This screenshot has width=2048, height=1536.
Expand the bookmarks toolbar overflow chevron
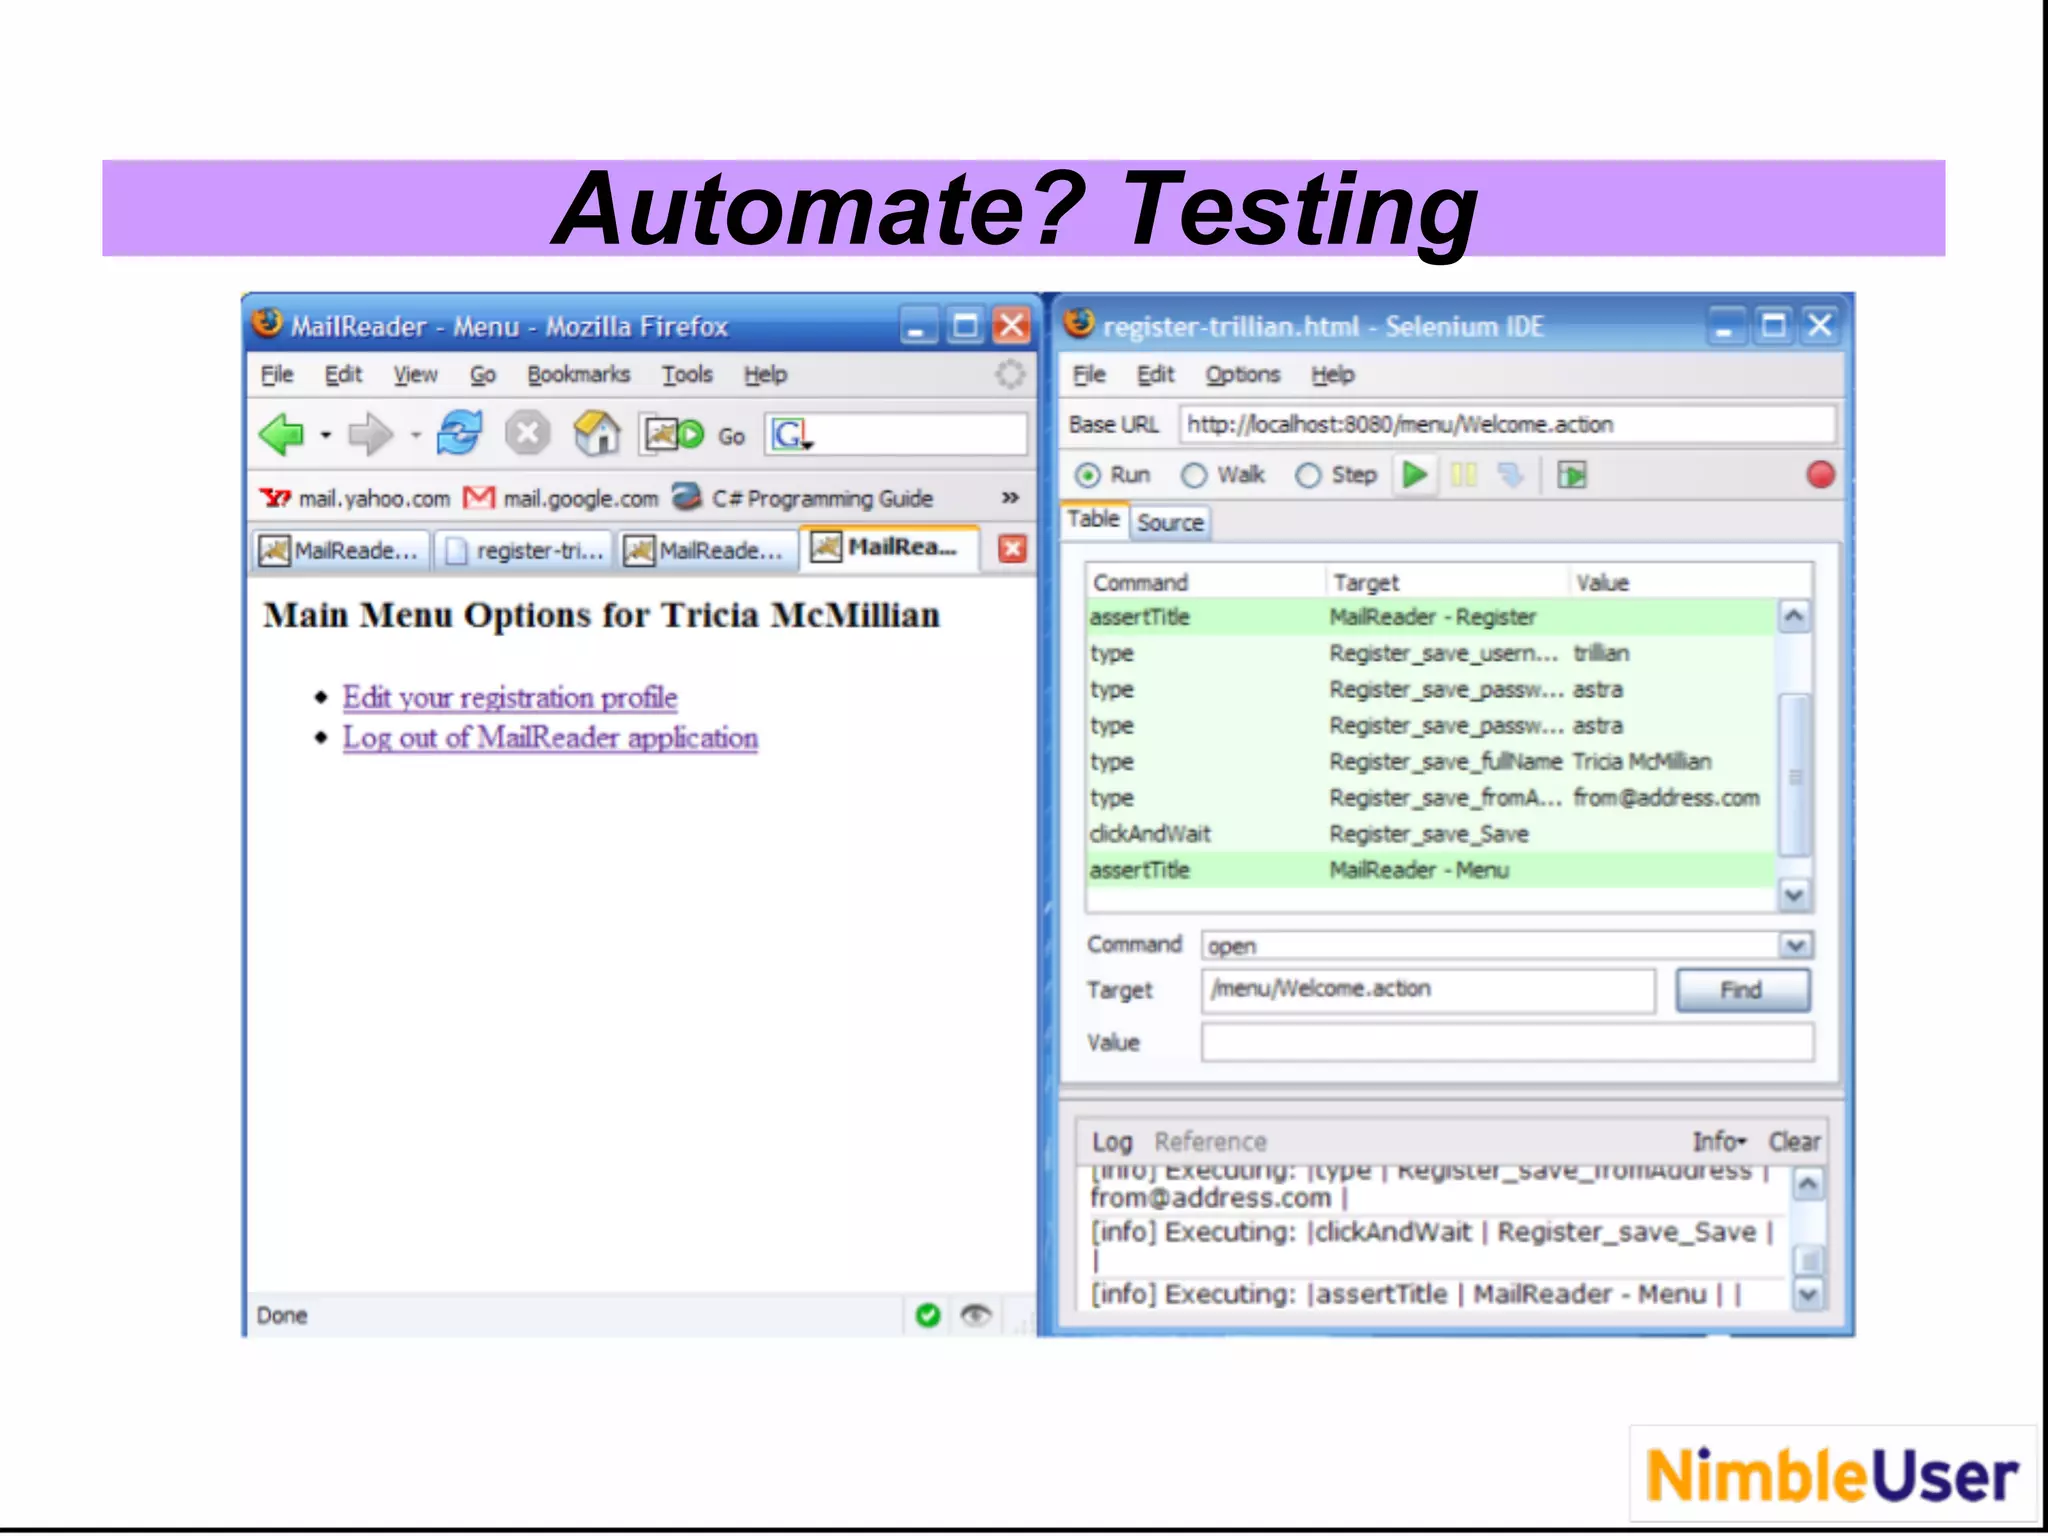(x=1010, y=498)
